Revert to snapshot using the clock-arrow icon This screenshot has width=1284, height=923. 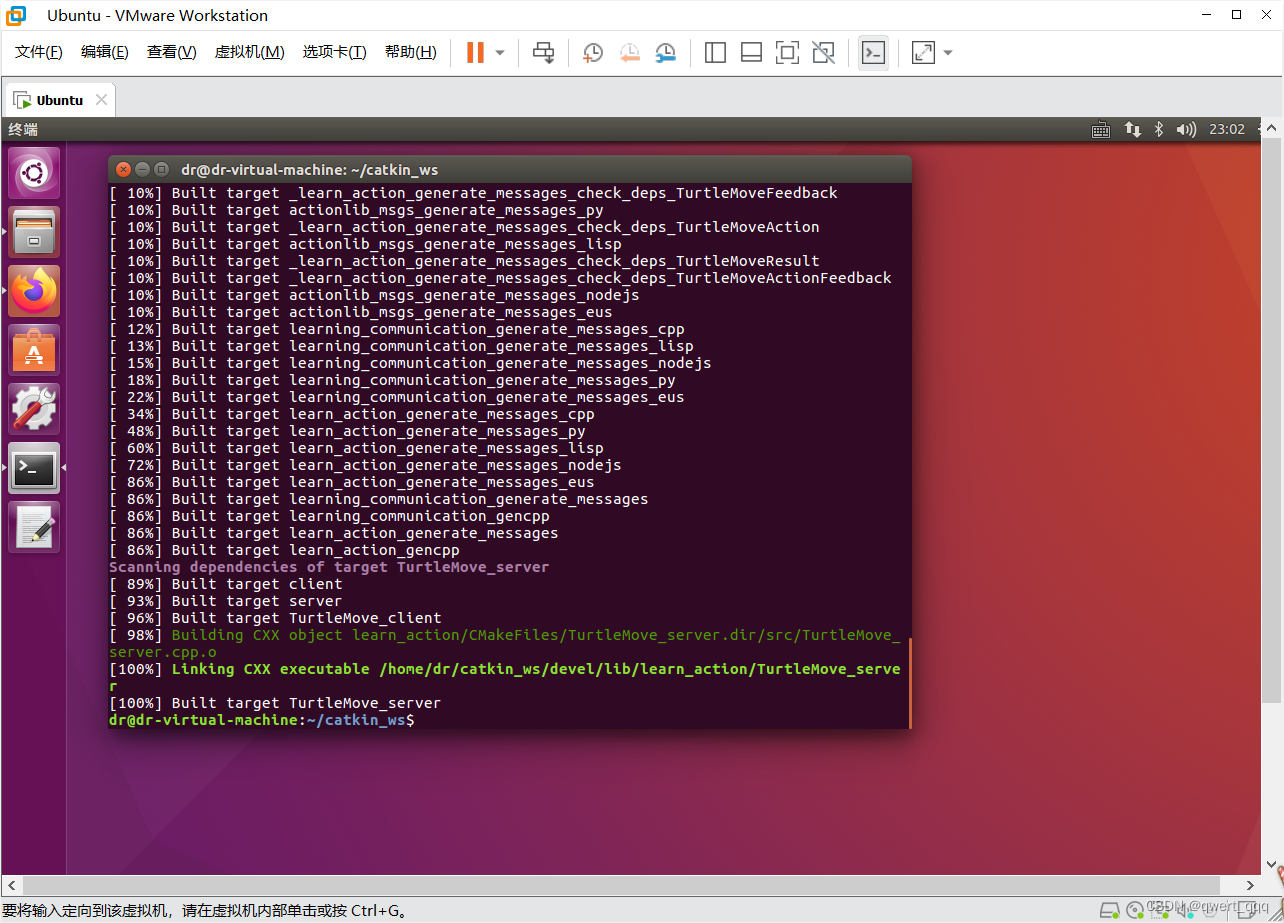point(629,53)
